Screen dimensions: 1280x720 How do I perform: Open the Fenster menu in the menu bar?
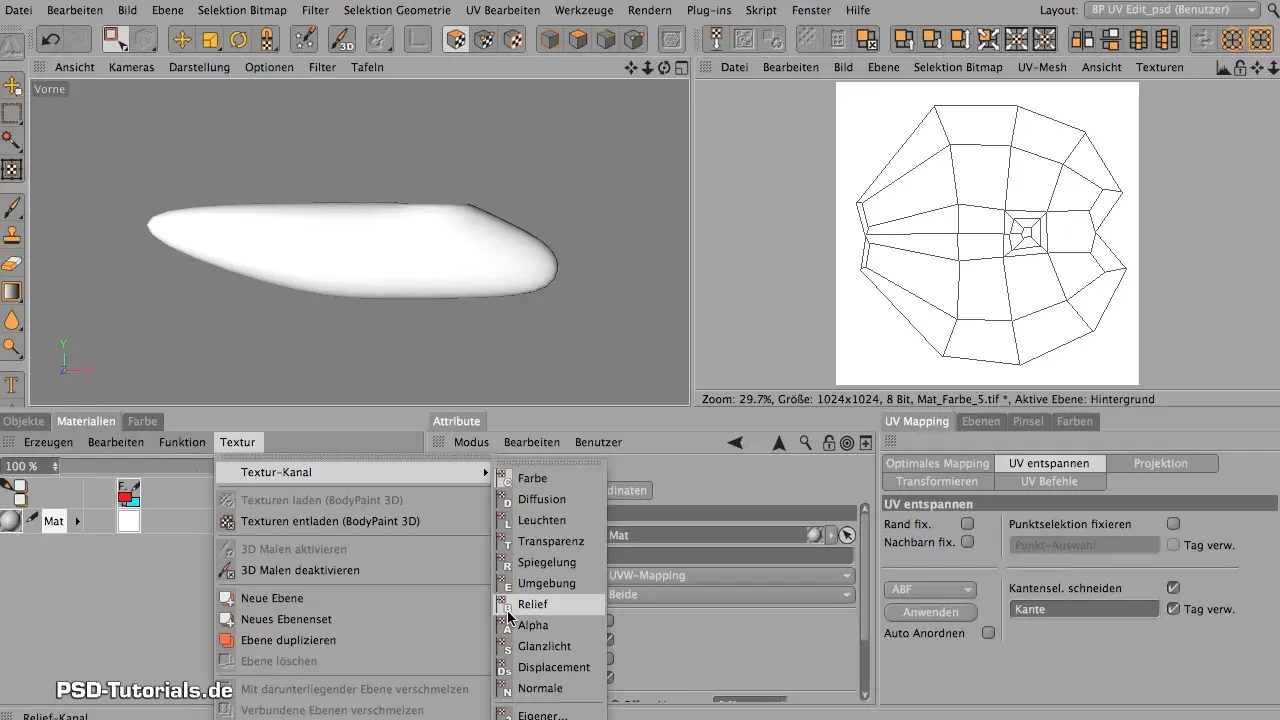[x=810, y=10]
